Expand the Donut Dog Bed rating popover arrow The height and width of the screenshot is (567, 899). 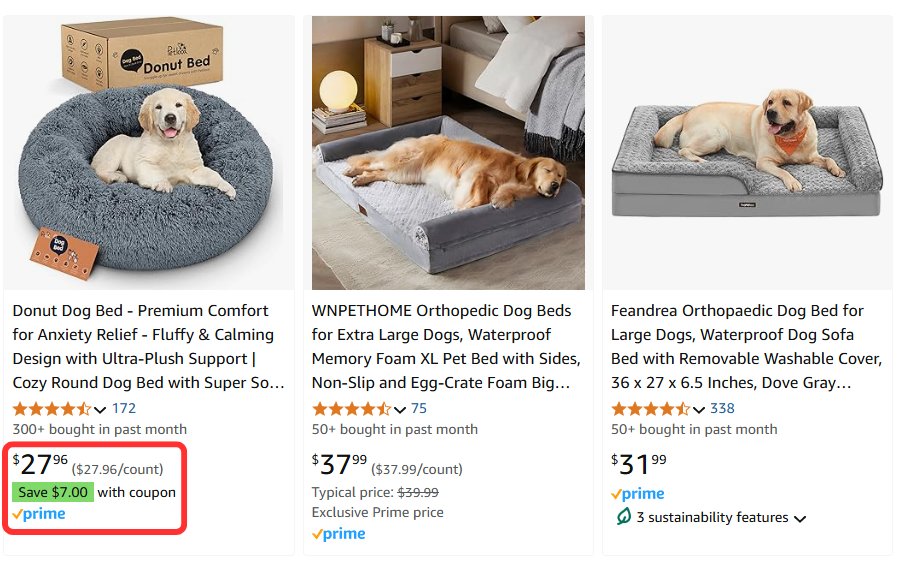[x=100, y=409]
